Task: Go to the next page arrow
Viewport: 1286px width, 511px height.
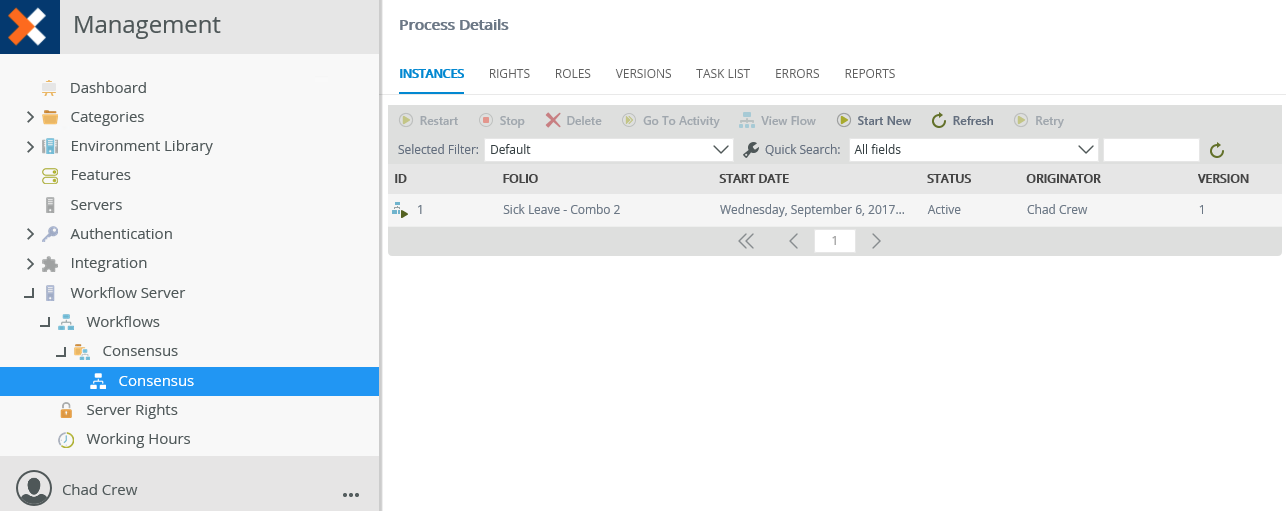Action: 876,241
